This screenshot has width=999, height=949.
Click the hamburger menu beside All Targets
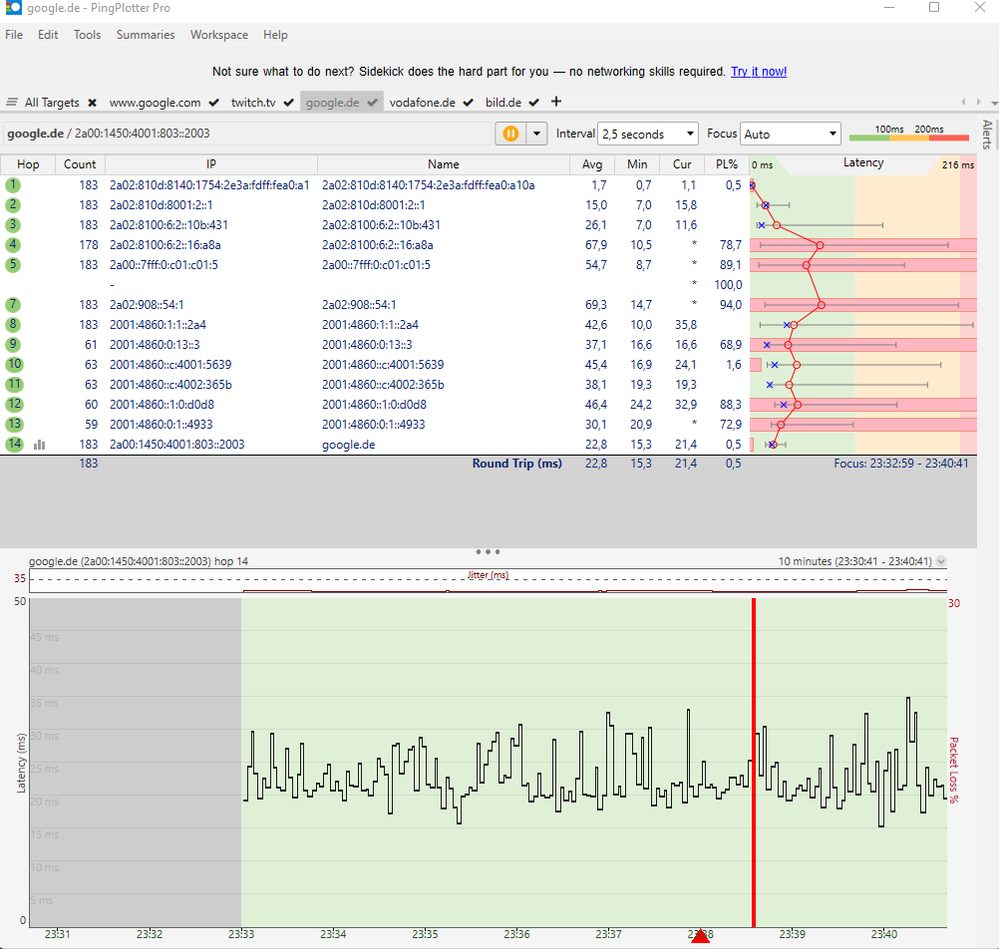pos(14,101)
